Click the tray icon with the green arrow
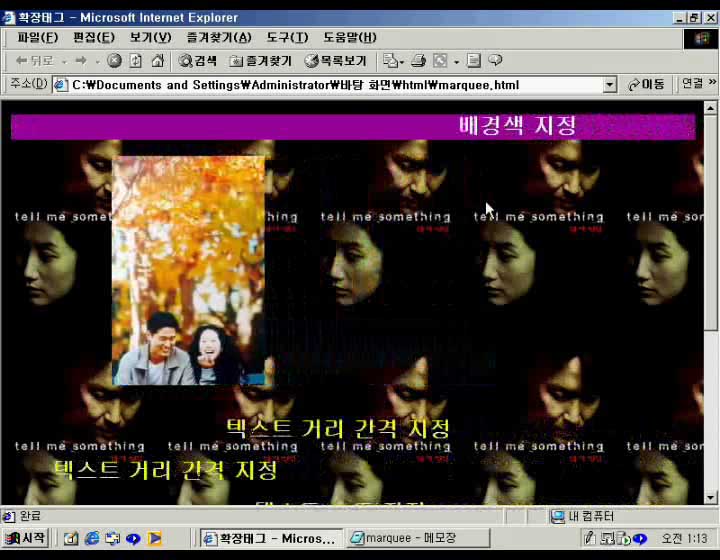 tap(623, 538)
